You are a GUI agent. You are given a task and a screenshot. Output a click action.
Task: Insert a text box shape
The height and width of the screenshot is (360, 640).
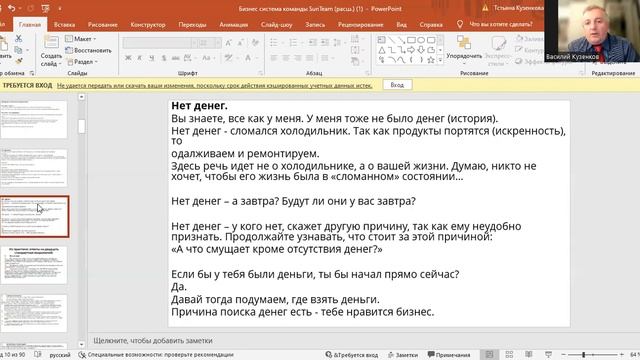tap(381, 40)
